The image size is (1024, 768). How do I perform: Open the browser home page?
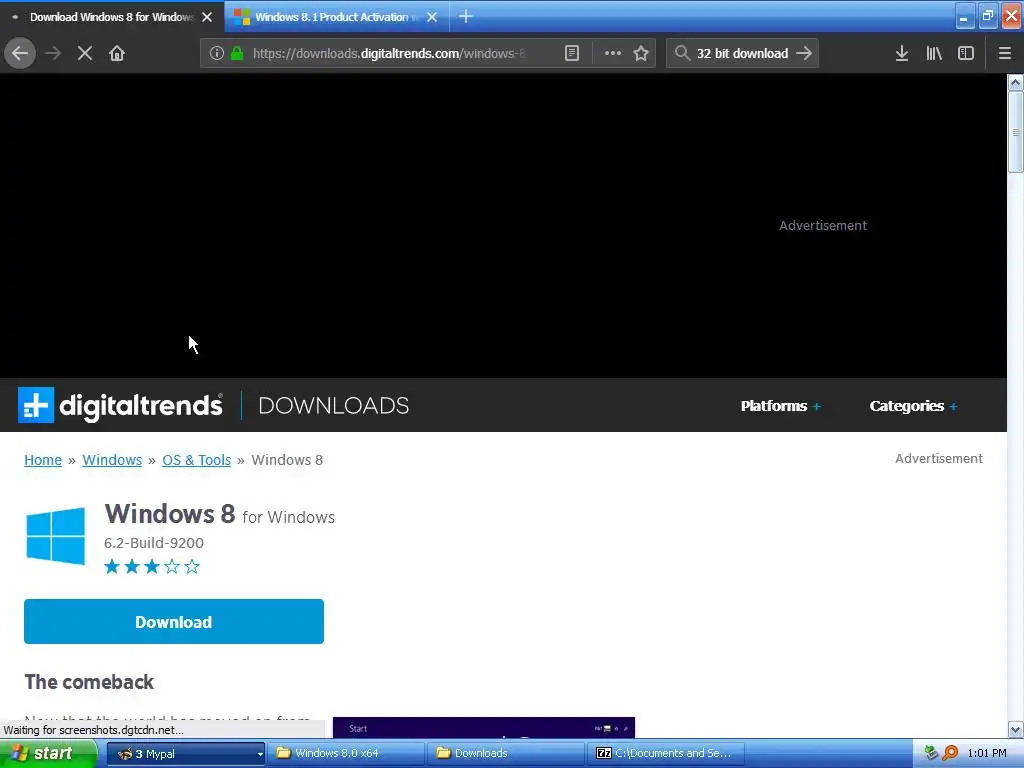pyautogui.click(x=117, y=53)
